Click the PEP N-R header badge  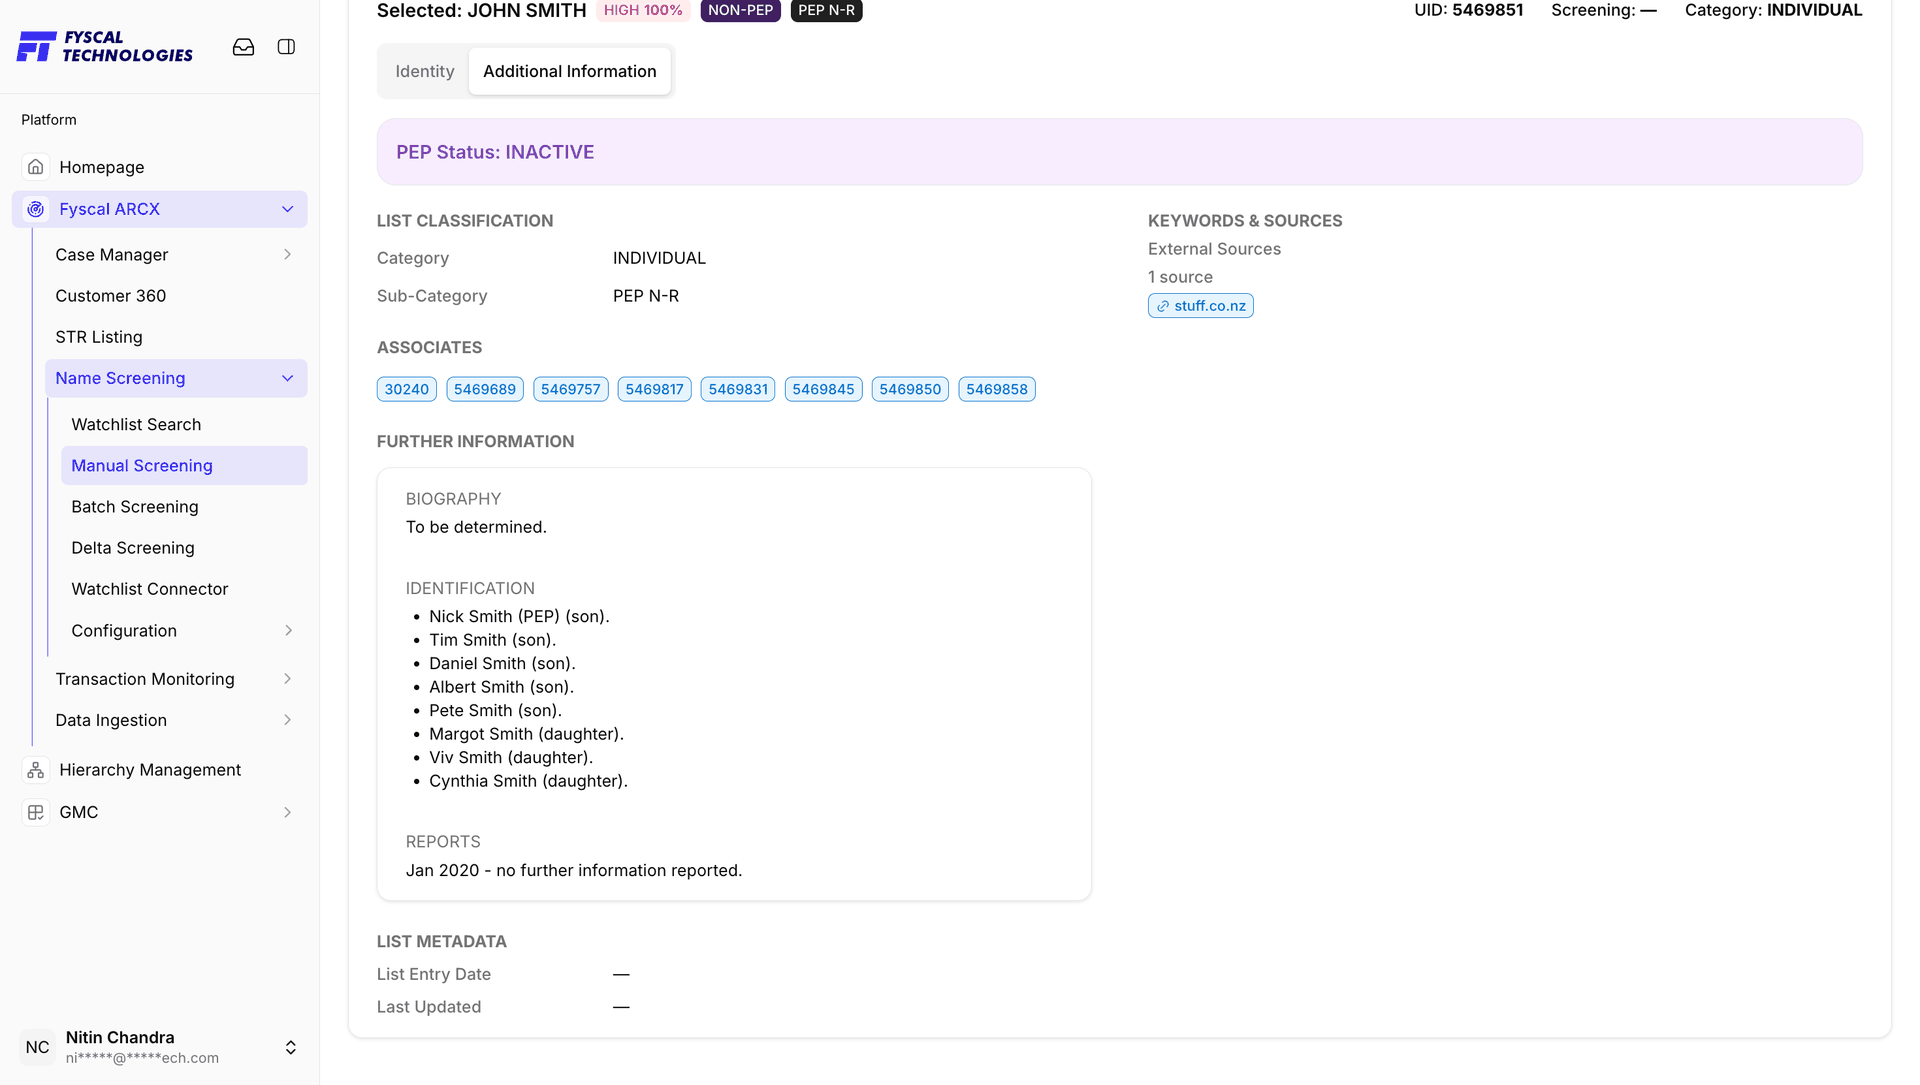(x=827, y=10)
